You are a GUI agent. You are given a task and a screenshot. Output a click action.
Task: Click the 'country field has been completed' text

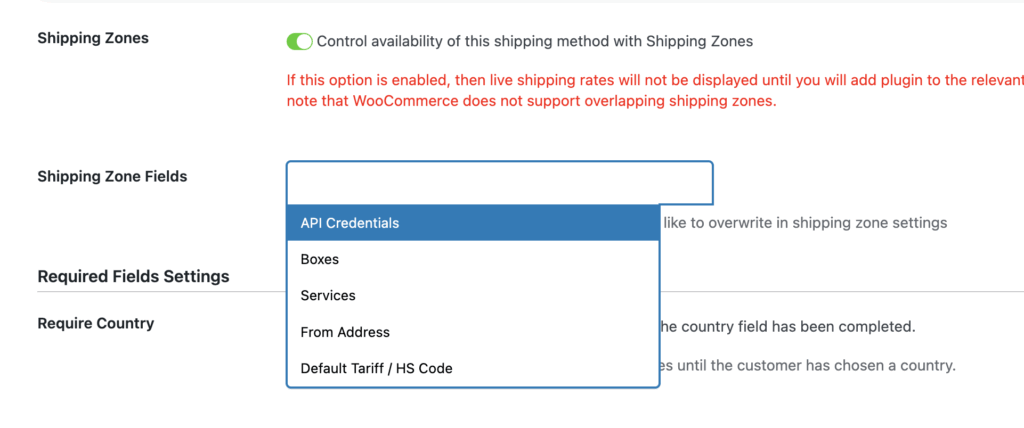tap(790, 326)
